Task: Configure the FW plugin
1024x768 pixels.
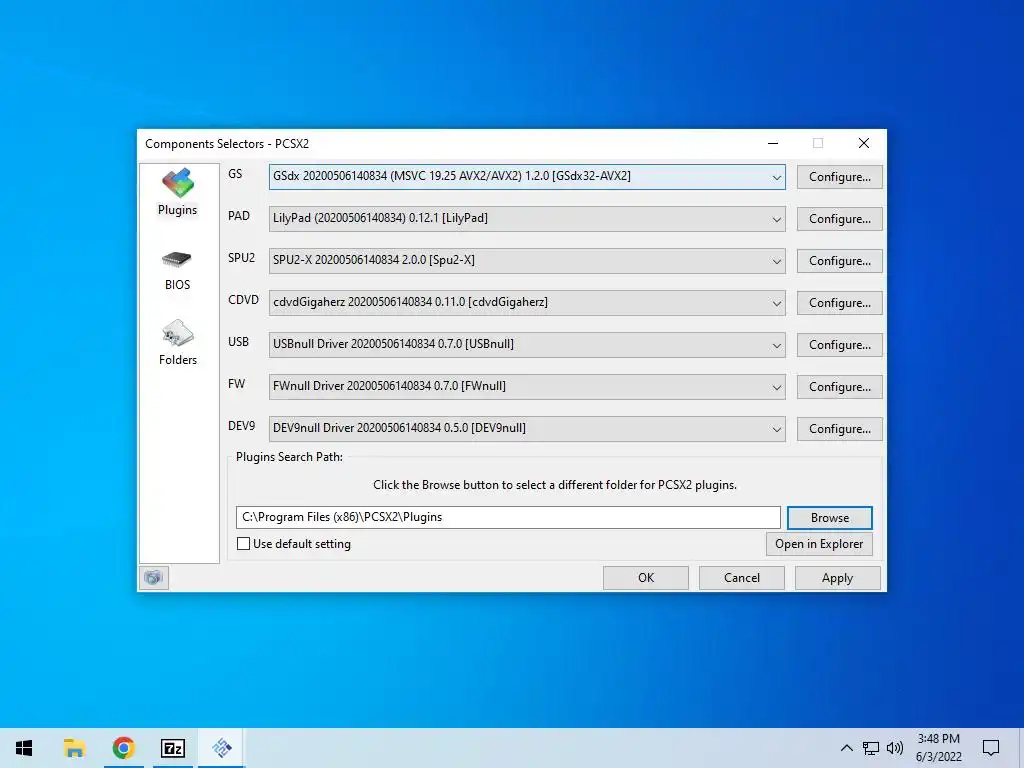Action: click(x=839, y=387)
